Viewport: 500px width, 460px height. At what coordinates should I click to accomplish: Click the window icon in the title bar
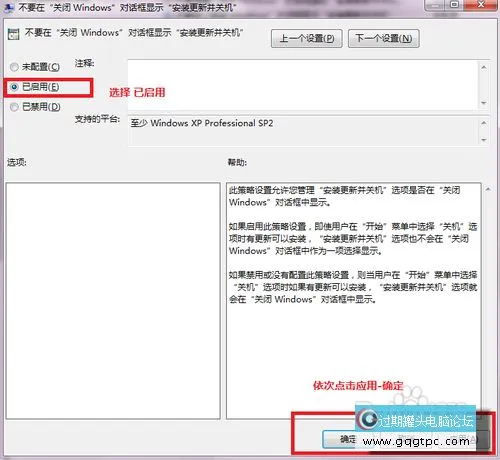point(8,7)
